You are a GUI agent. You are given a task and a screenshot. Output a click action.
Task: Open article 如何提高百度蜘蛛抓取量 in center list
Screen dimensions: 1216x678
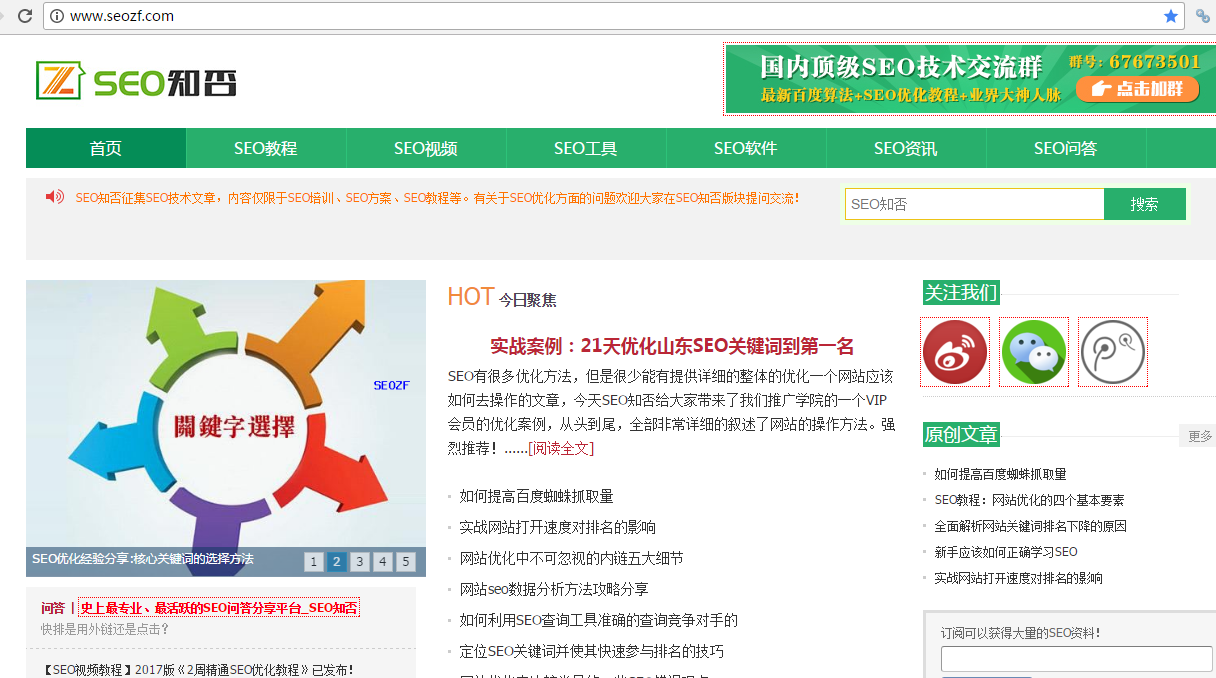(x=536, y=496)
